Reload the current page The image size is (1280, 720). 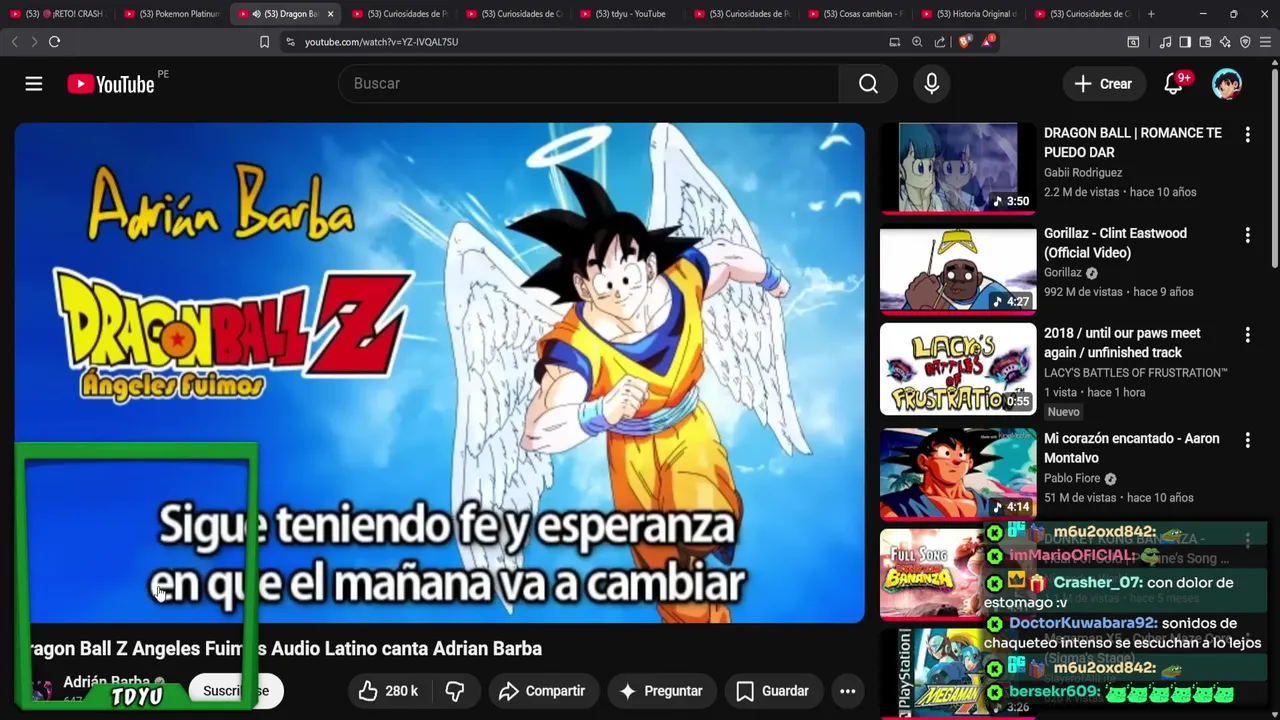(54, 42)
